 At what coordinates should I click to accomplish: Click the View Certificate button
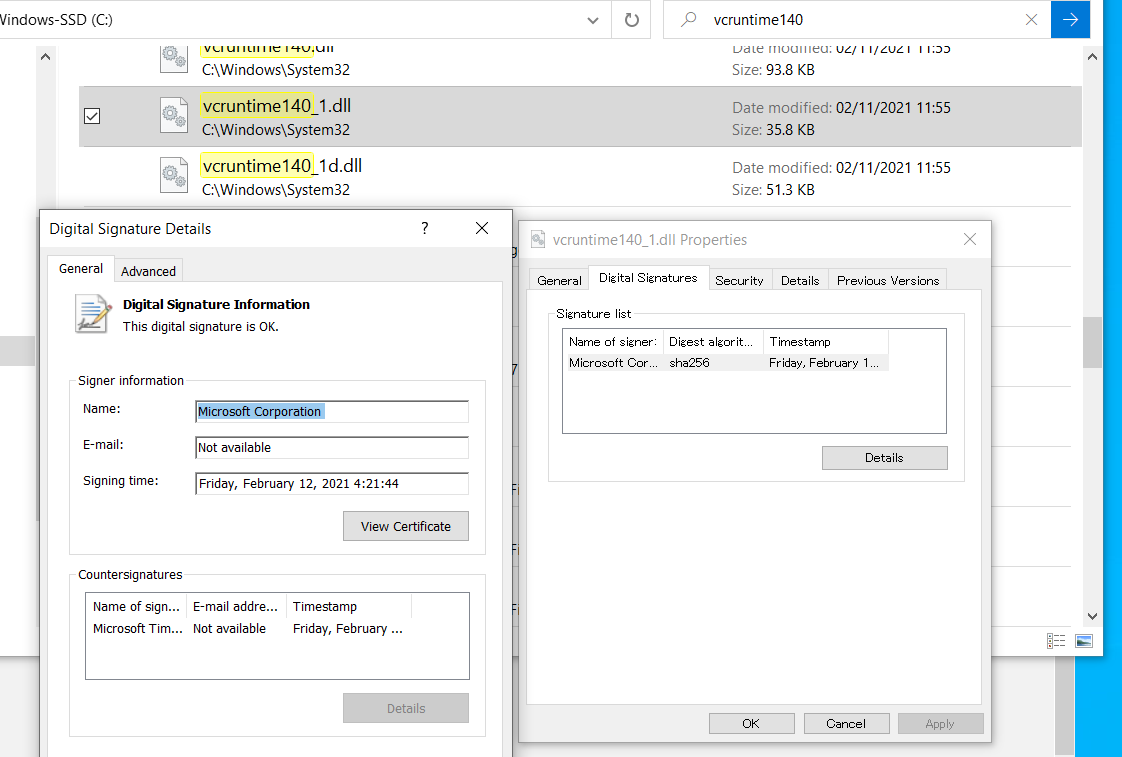(x=406, y=526)
